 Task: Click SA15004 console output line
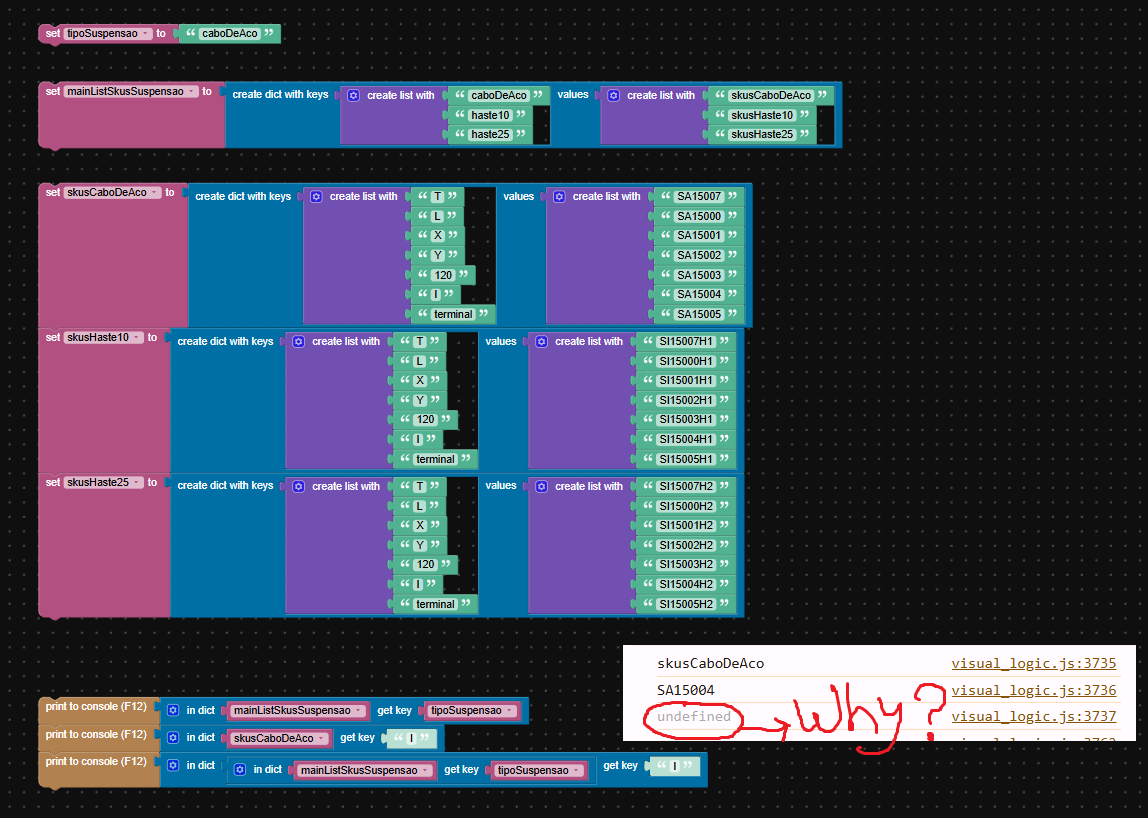click(x=685, y=690)
